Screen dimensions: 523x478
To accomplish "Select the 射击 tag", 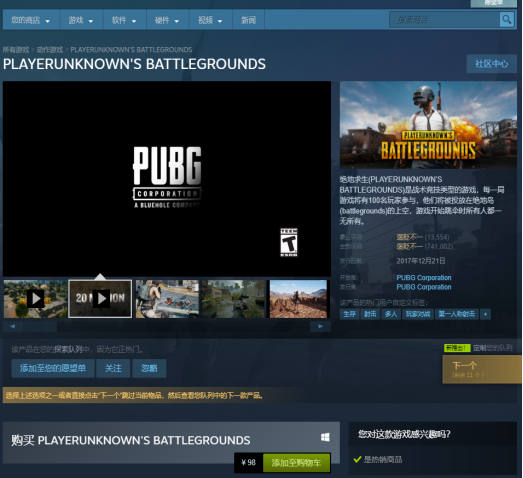I will 370,314.
